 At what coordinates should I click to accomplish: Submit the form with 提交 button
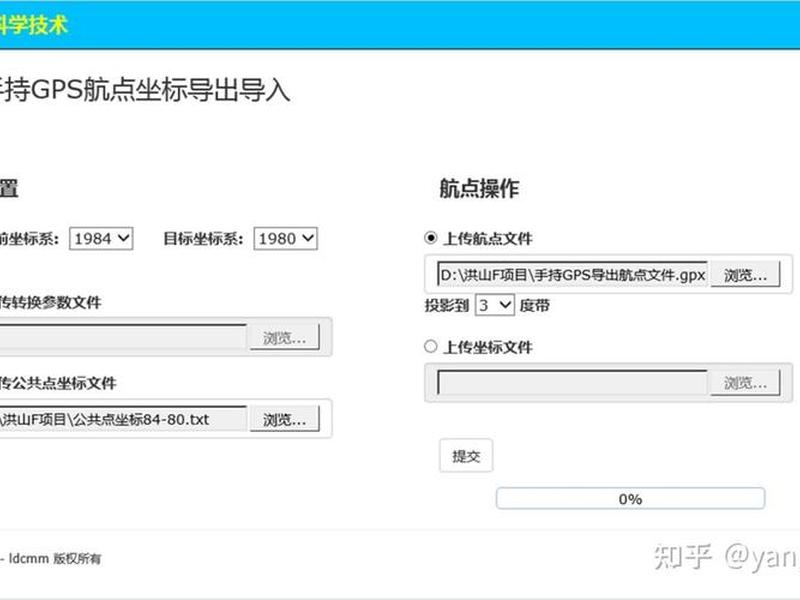(x=466, y=456)
